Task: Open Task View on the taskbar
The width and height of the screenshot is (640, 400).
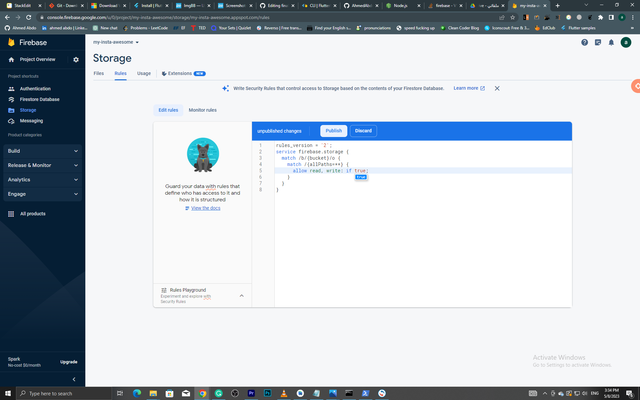Action: 120,393
